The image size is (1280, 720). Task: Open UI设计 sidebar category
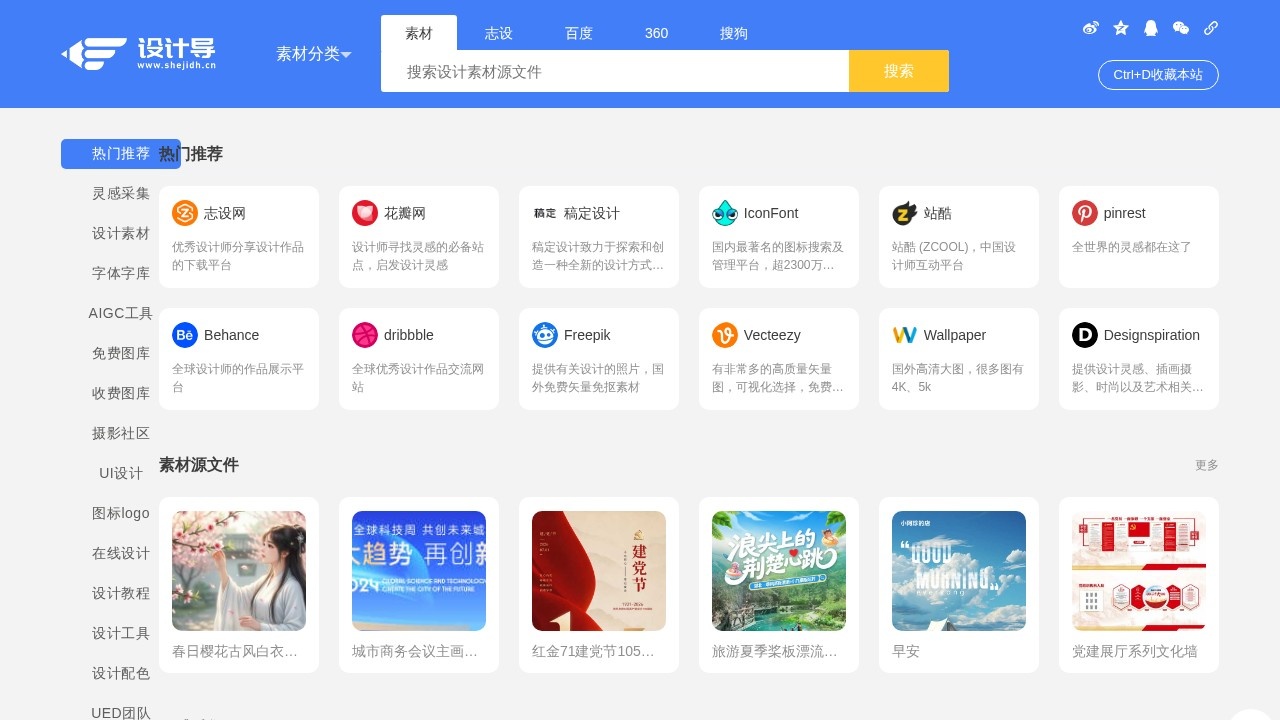[x=121, y=473]
